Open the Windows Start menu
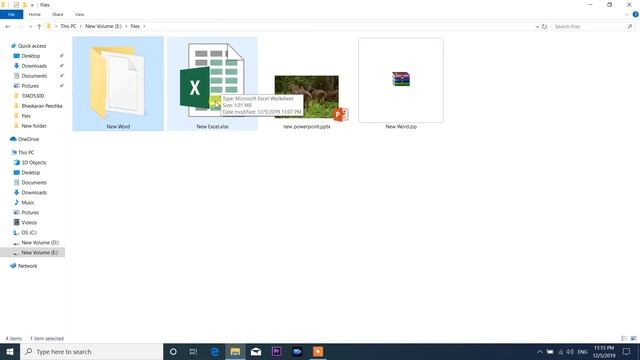Viewport: 640px width, 360px height. tap(10, 351)
